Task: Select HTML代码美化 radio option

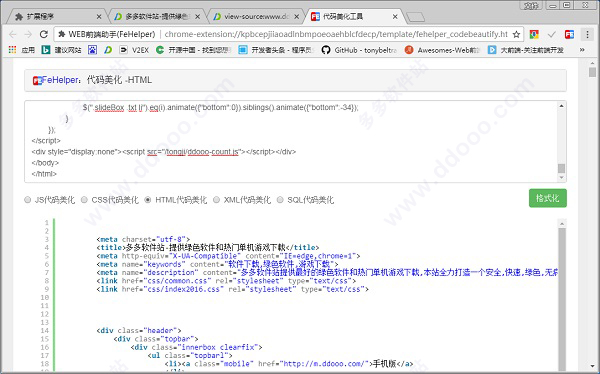Action: (x=148, y=200)
